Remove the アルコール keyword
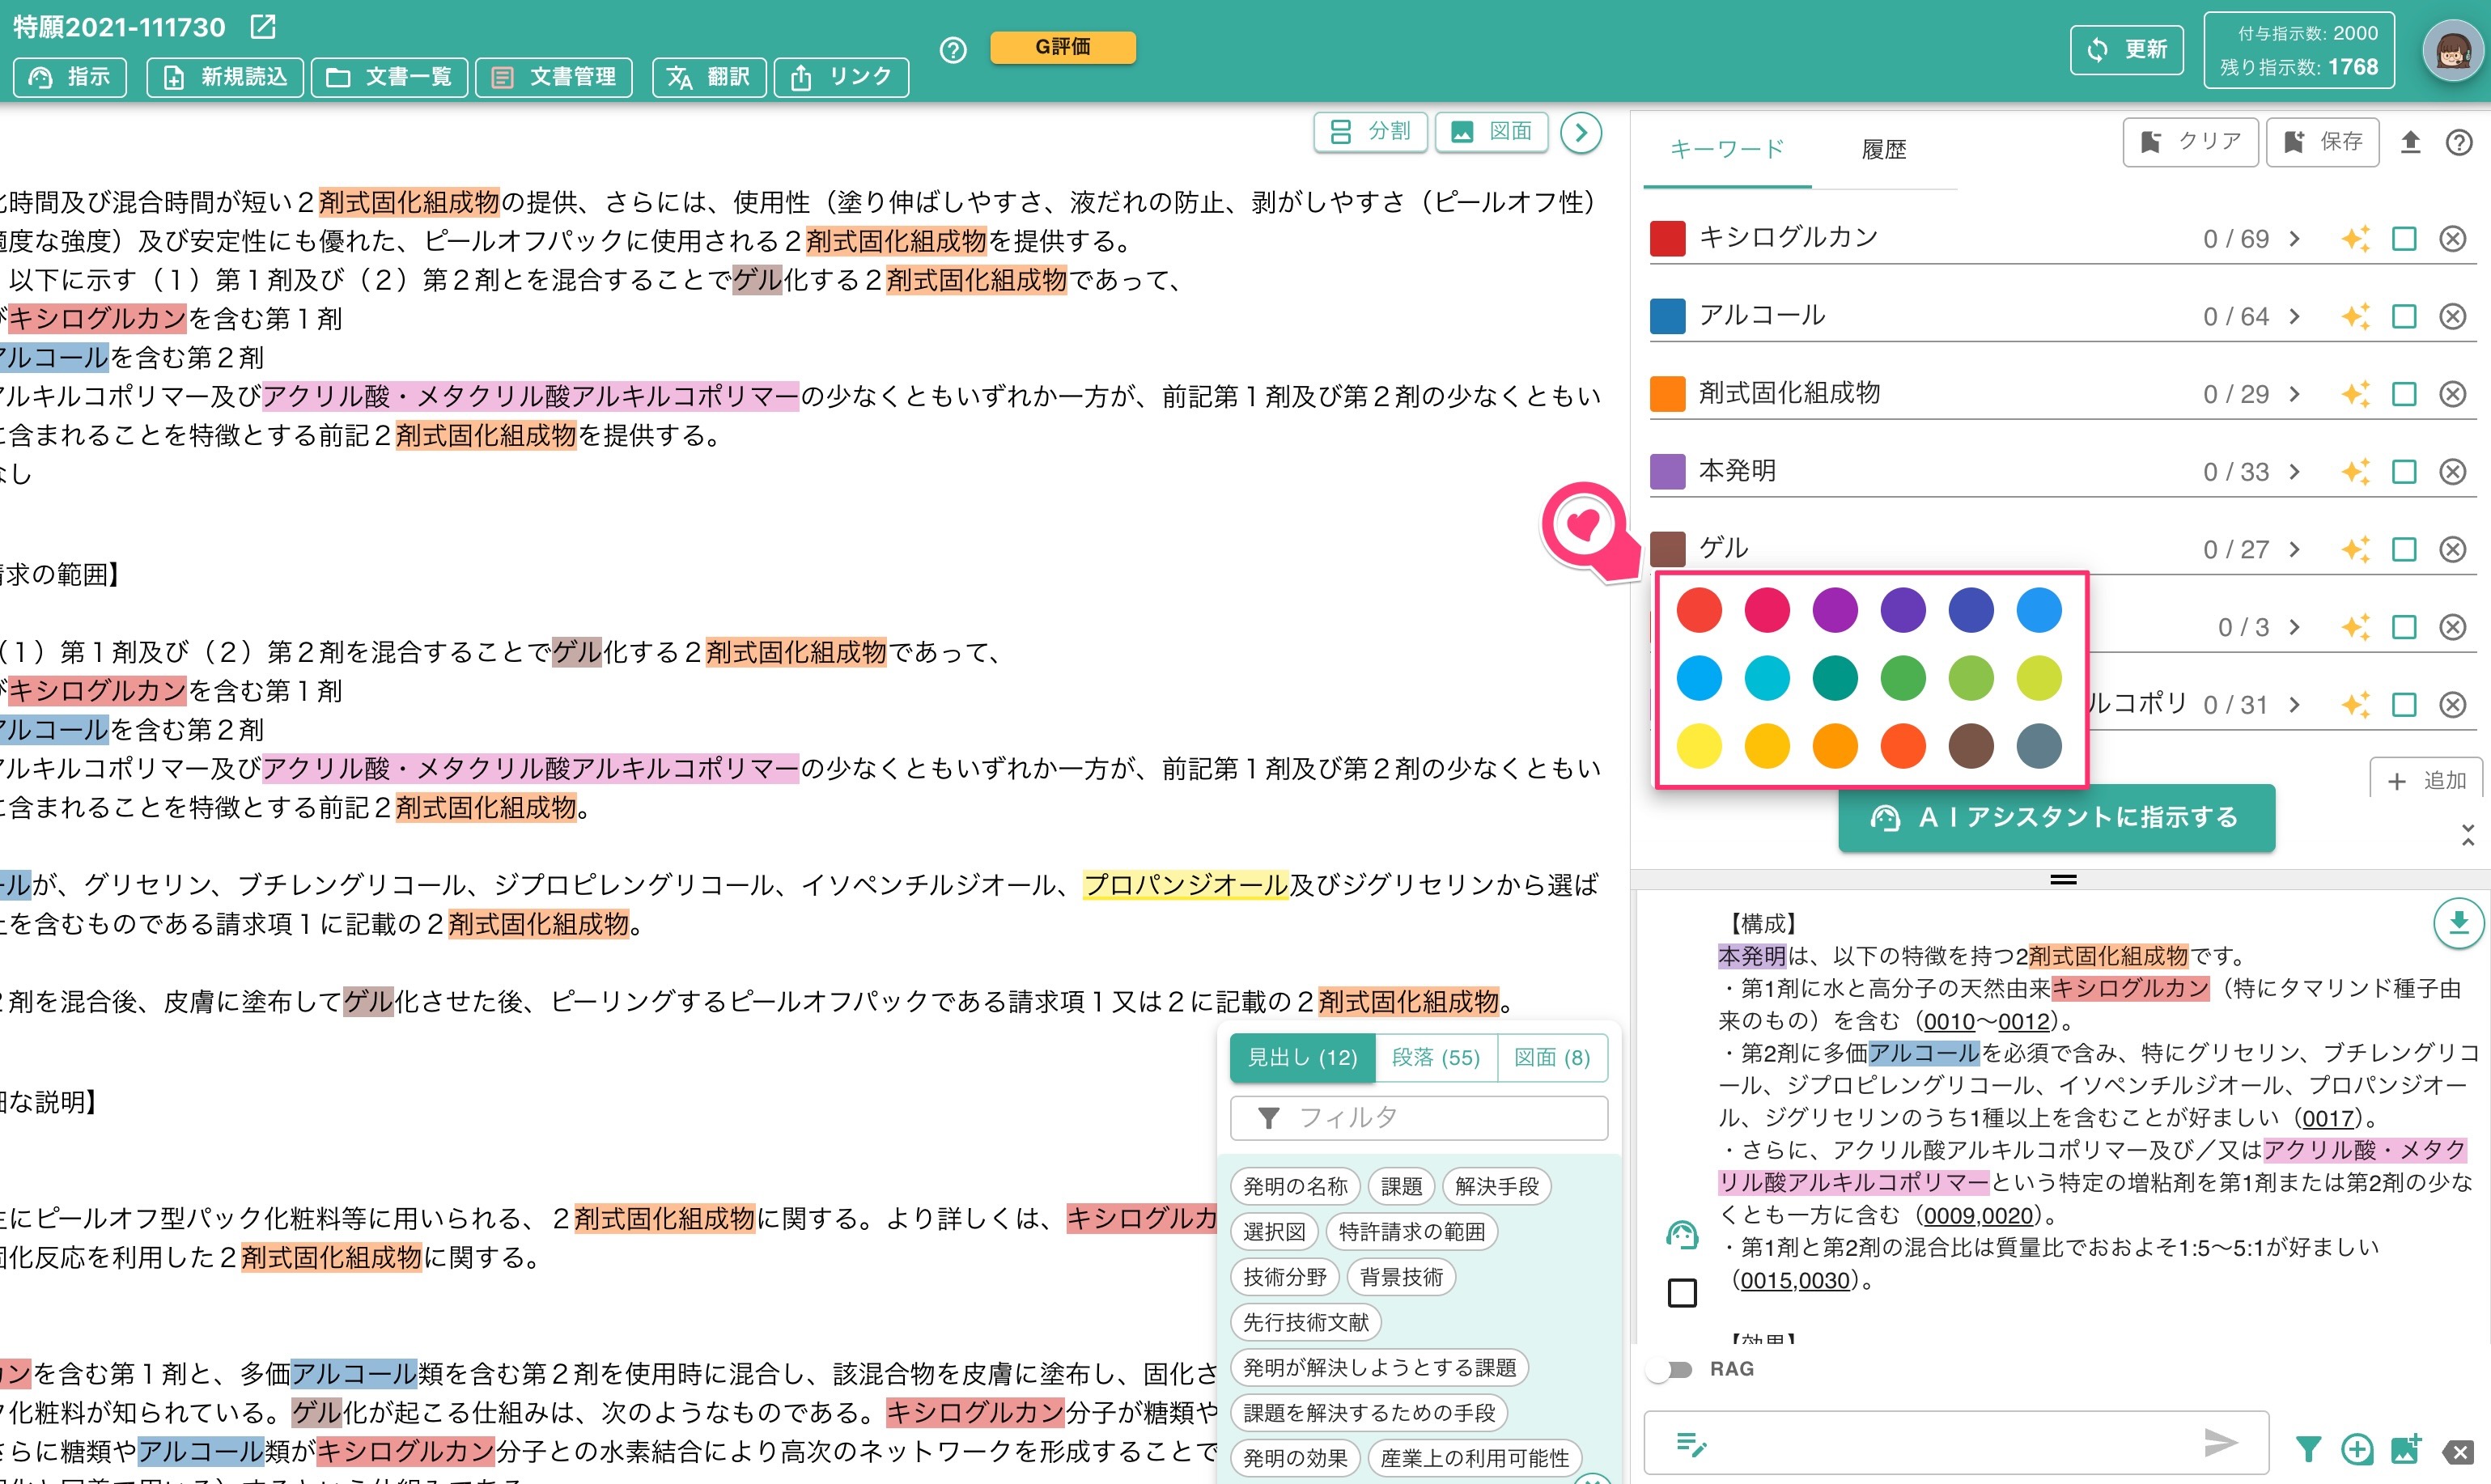 (2453, 317)
